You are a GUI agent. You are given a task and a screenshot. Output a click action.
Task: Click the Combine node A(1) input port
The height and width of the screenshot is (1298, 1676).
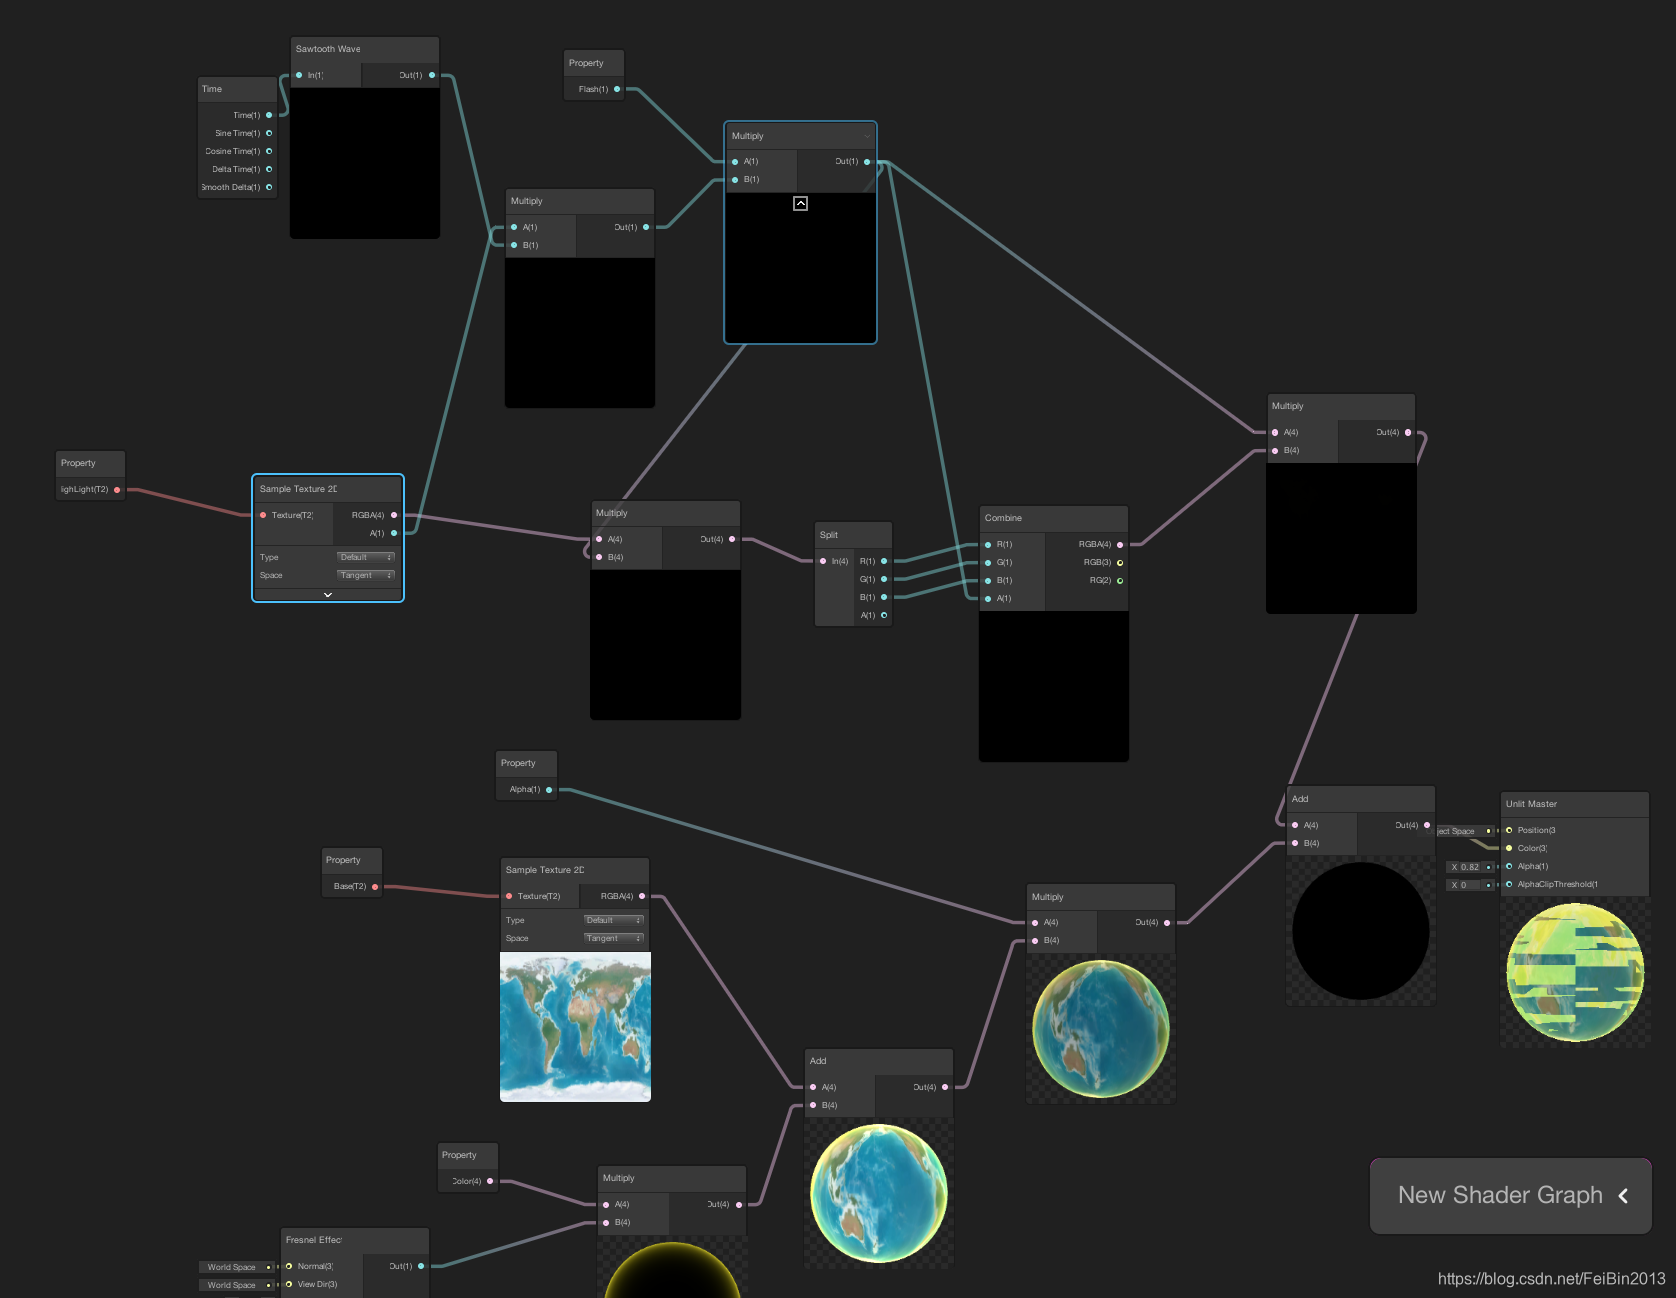tap(988, 598)
